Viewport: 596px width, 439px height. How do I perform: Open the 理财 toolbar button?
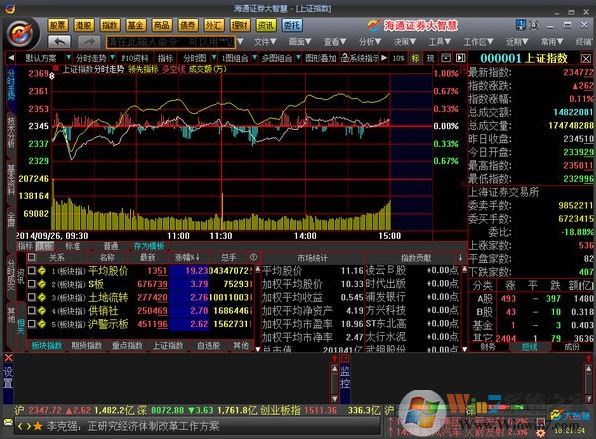pos(240,25)
